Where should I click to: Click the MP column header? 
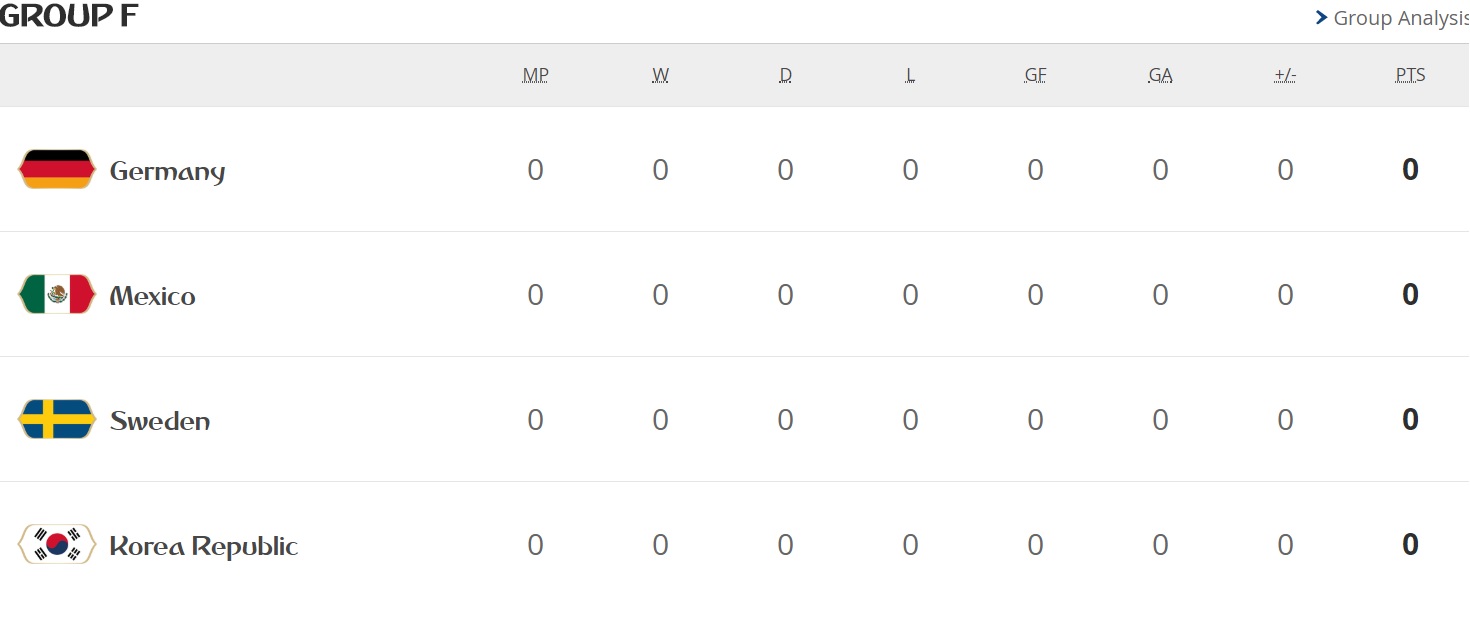536,75
